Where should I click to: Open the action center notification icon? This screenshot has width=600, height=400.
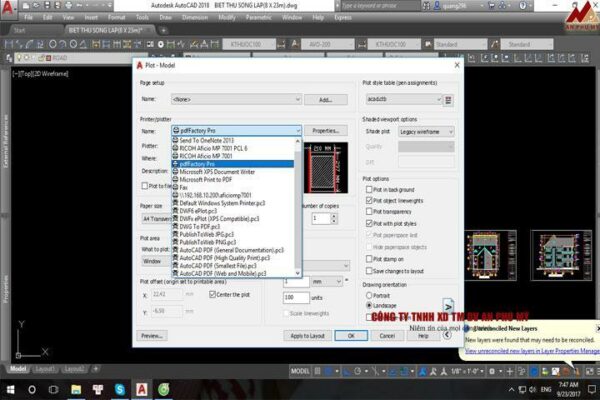point(592,389)
